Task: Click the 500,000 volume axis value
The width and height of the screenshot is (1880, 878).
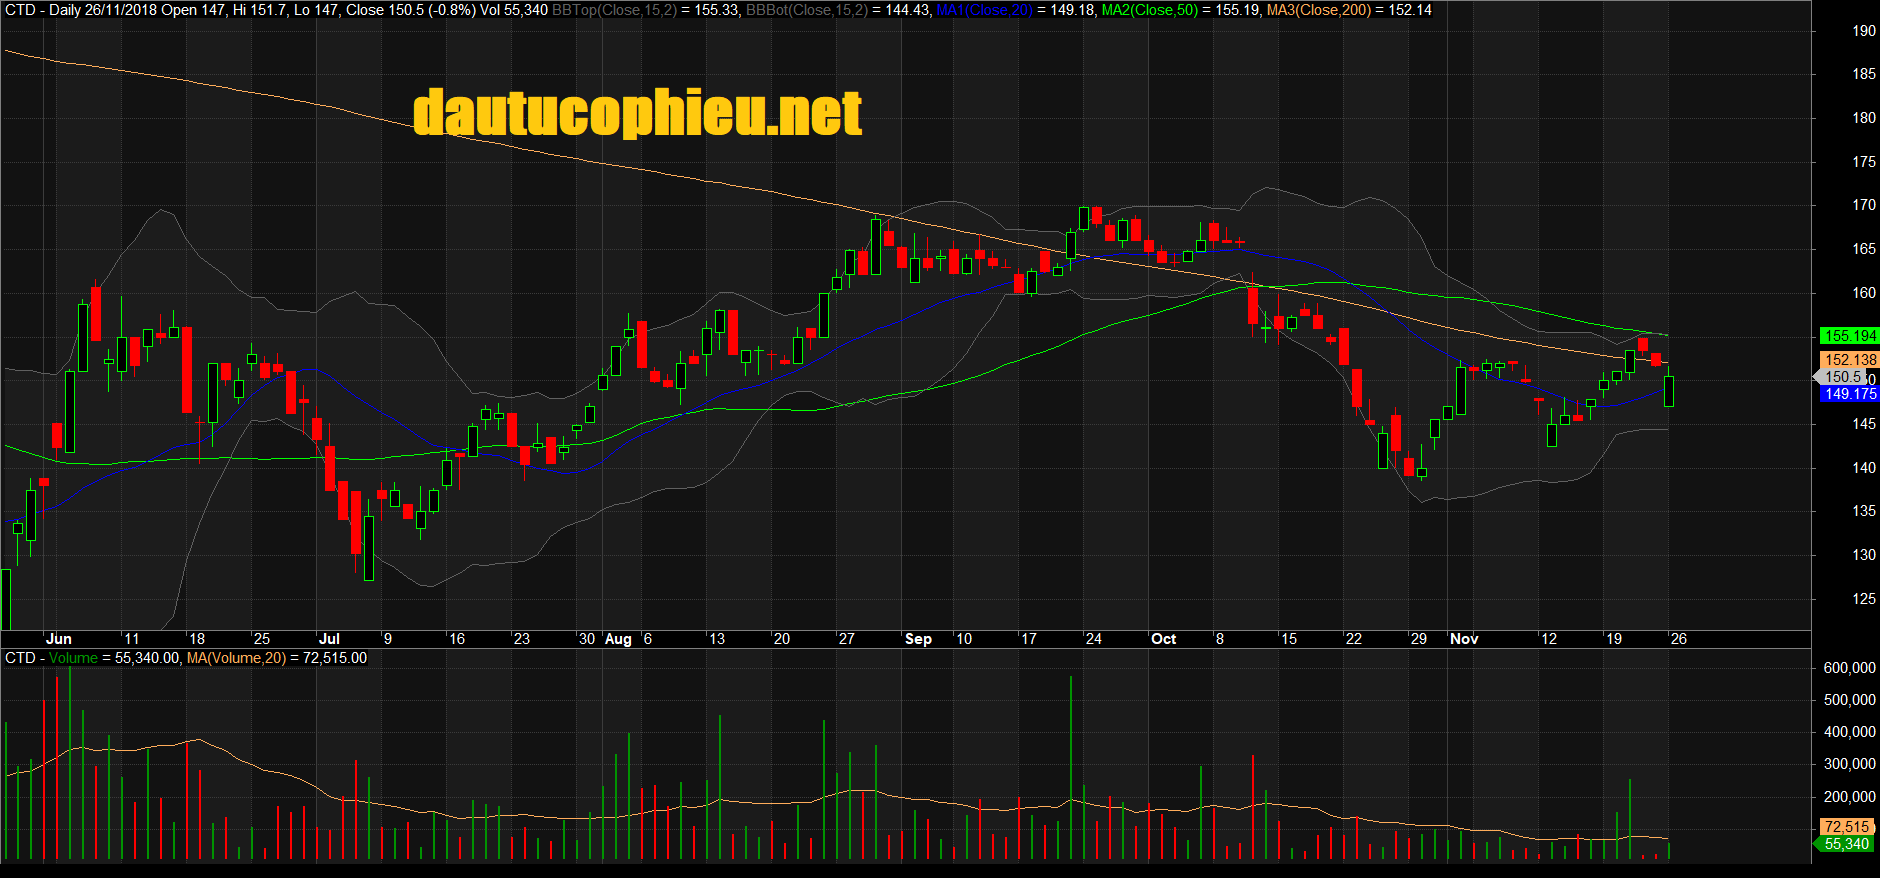Action: 1850,700
